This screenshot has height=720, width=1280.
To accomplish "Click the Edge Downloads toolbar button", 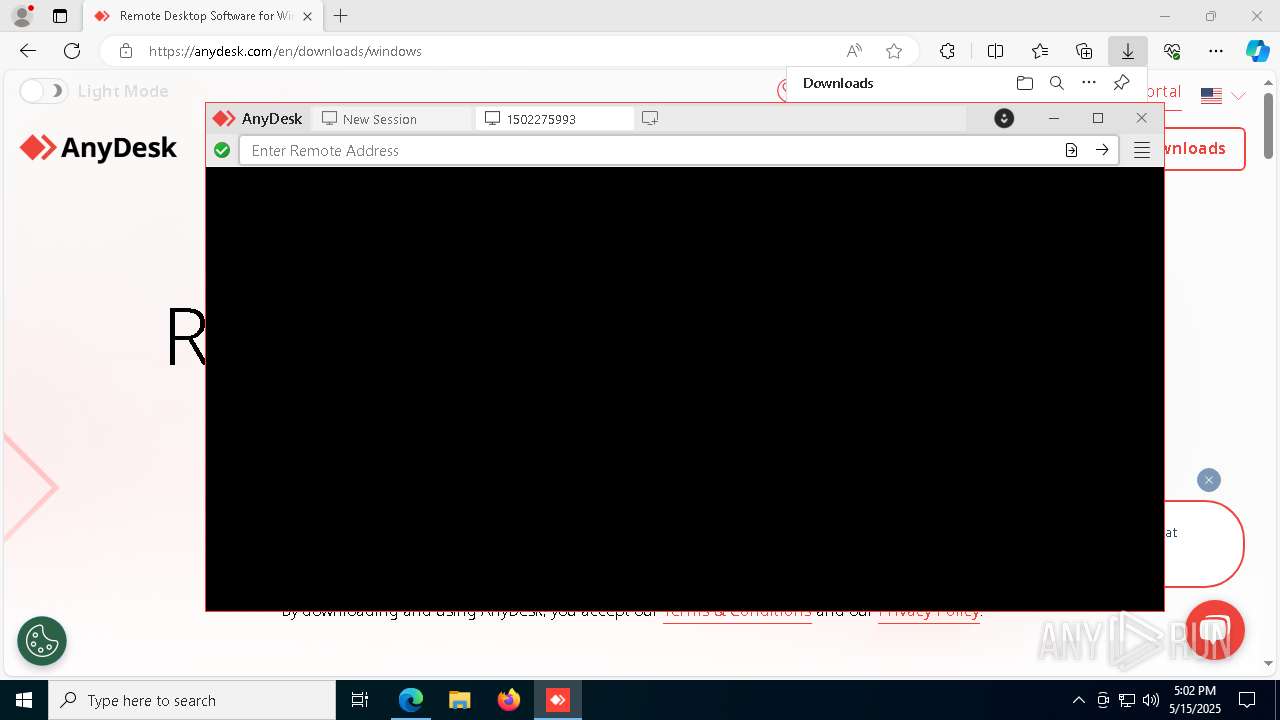I will [1127, 51].
